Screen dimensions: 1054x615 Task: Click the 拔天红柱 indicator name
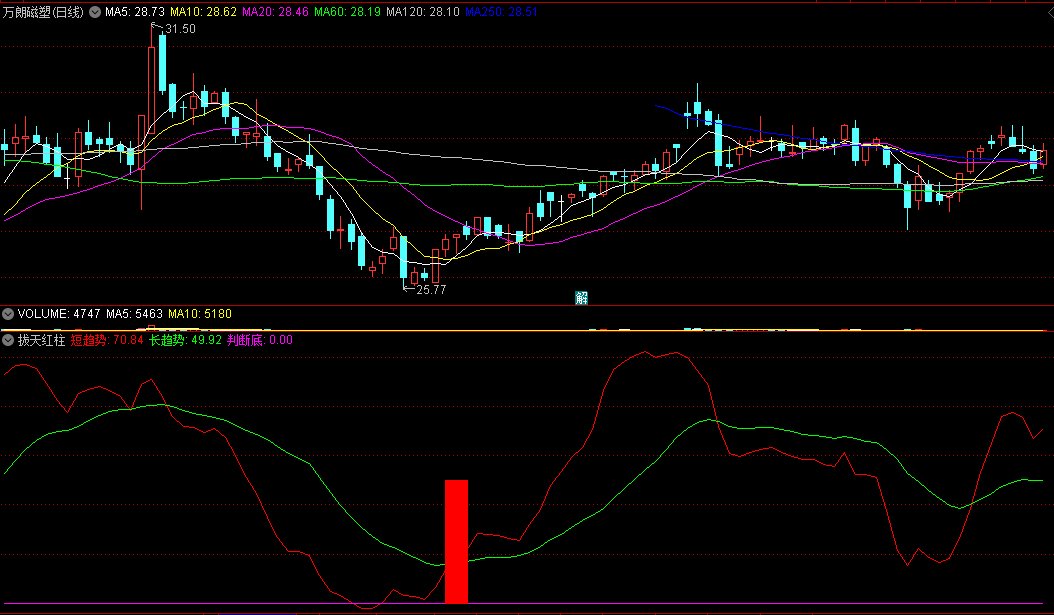click(x=41, y=340)
